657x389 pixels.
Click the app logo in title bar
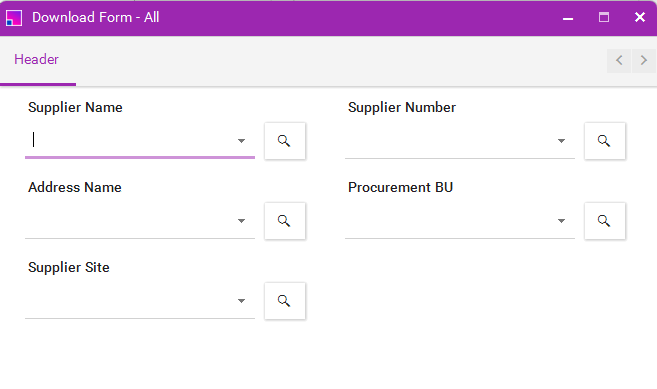point(14,18)
